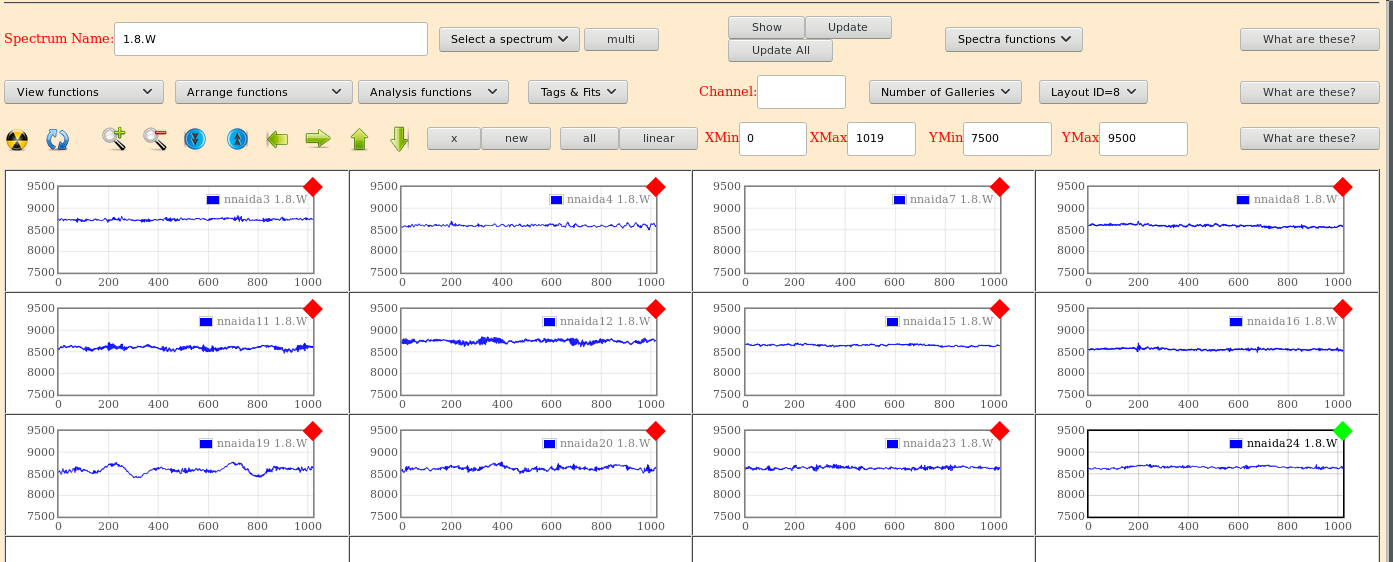
Task: Click the blue legend swatch for nnaida19
Action: pos(206,443)
